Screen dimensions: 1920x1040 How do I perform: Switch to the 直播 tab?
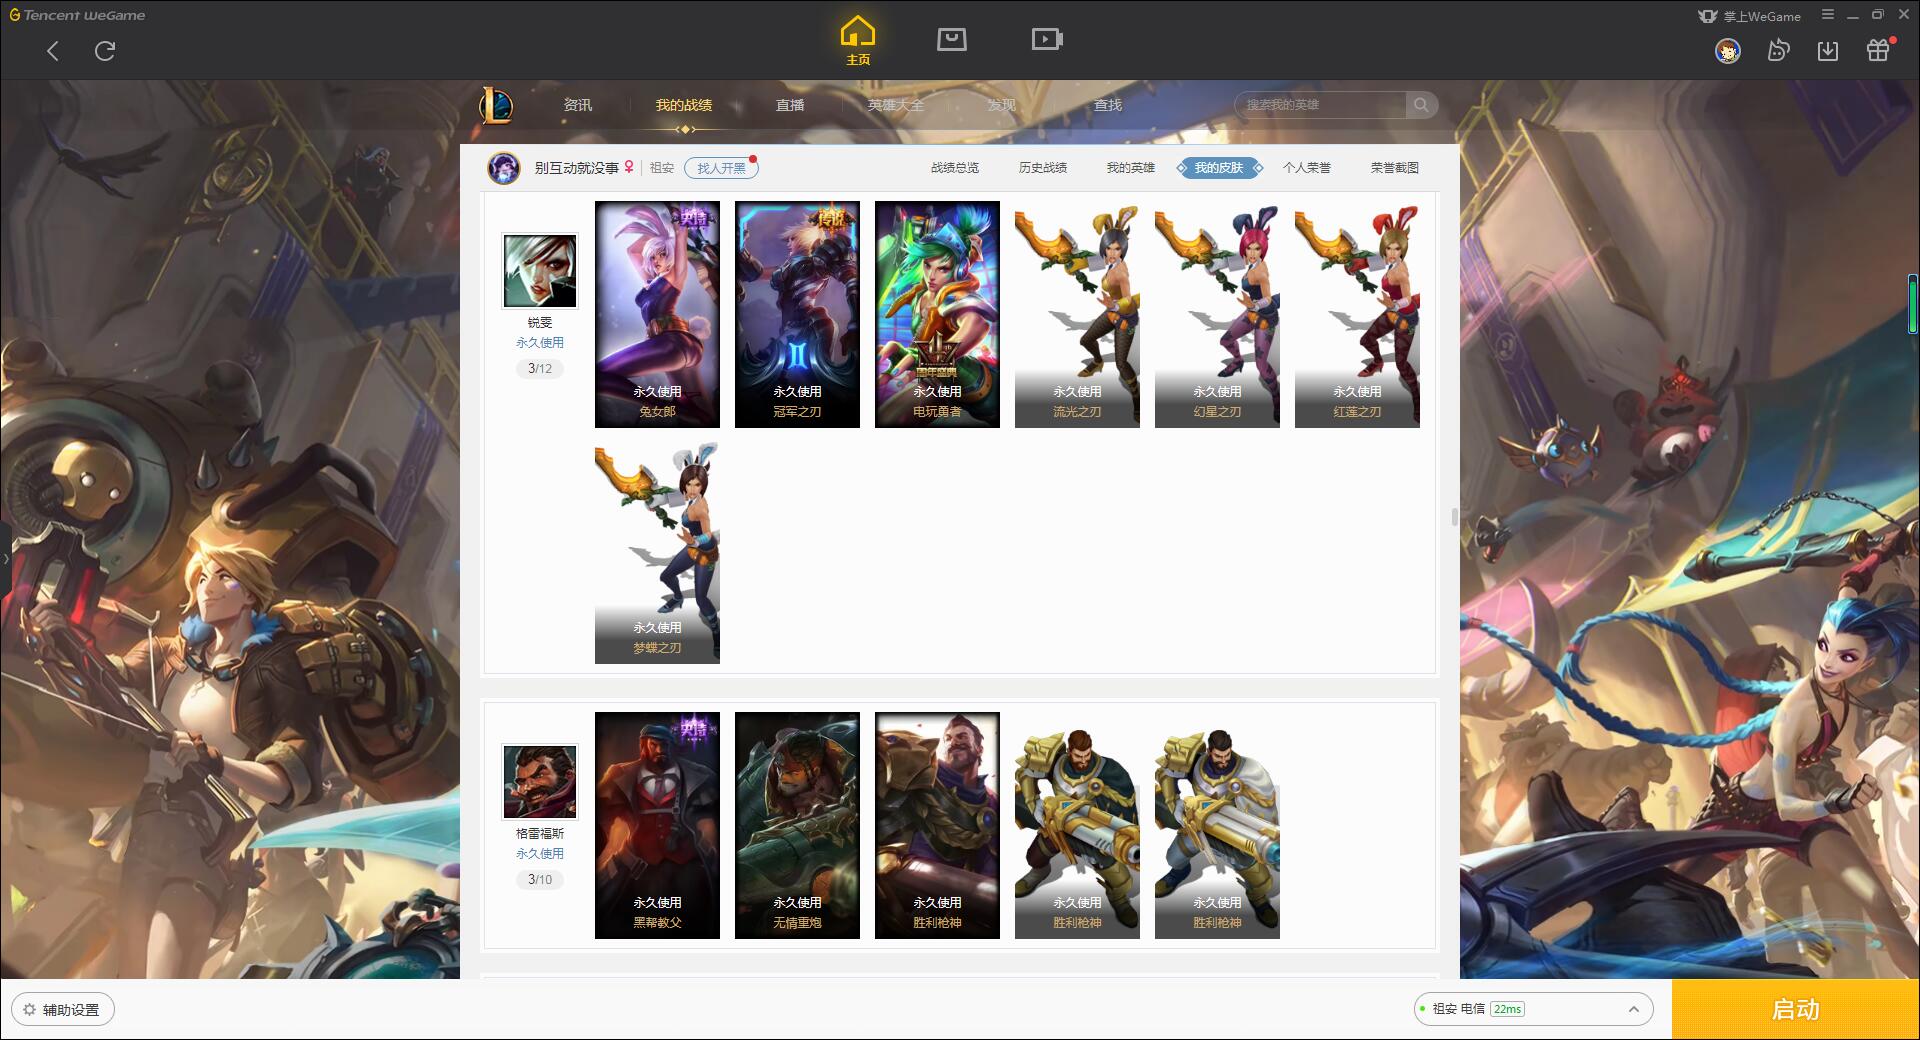click(790, 105)
